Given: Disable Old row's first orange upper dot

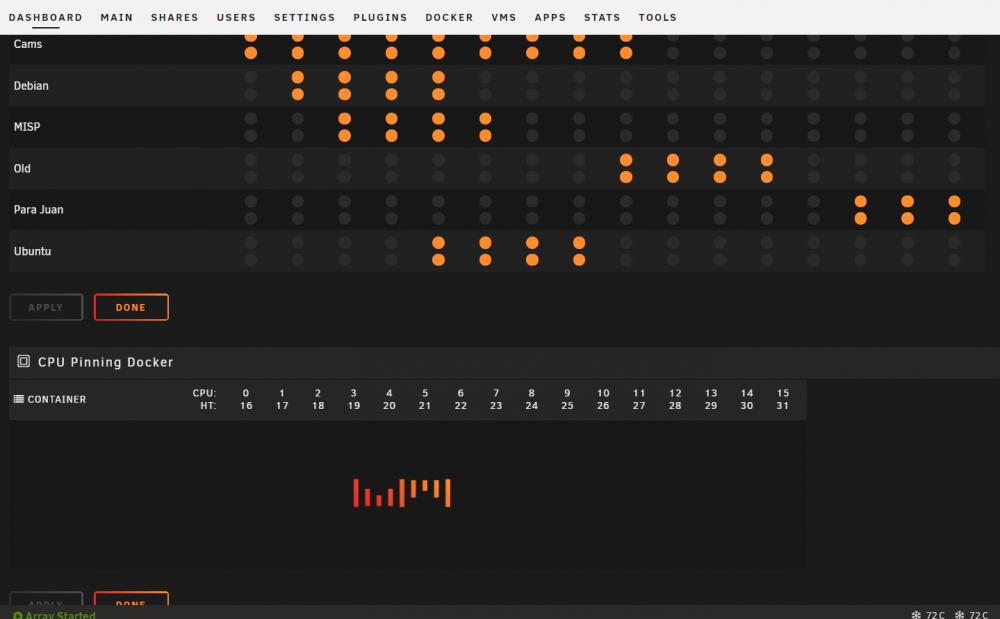Looking at the screenshot, I should coord(626,160).
